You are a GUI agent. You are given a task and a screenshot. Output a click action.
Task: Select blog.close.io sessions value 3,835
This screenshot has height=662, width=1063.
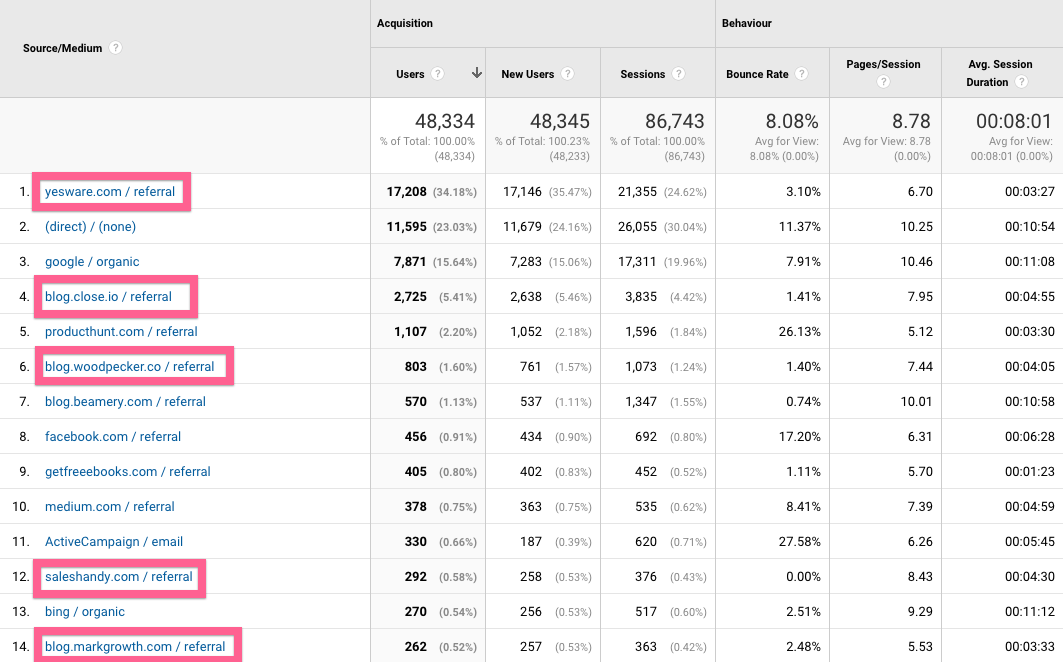(641, 296)
